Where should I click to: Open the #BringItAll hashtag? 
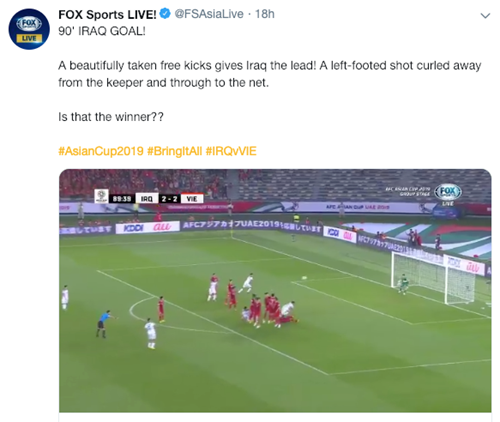tap(174, 151)
